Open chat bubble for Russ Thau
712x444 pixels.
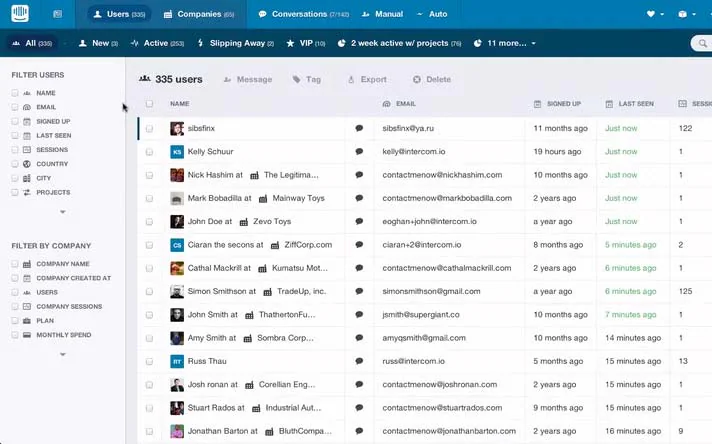tap(359, 361)
